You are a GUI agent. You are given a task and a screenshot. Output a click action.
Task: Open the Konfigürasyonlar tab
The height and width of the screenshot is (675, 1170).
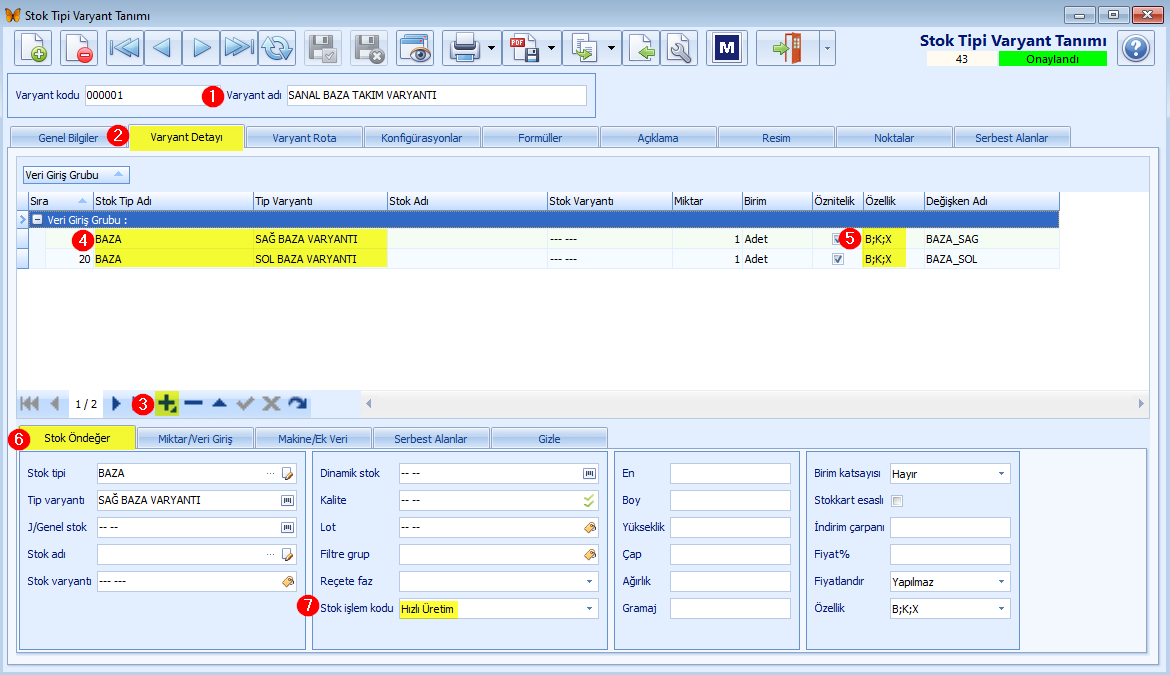coord(422,138)
